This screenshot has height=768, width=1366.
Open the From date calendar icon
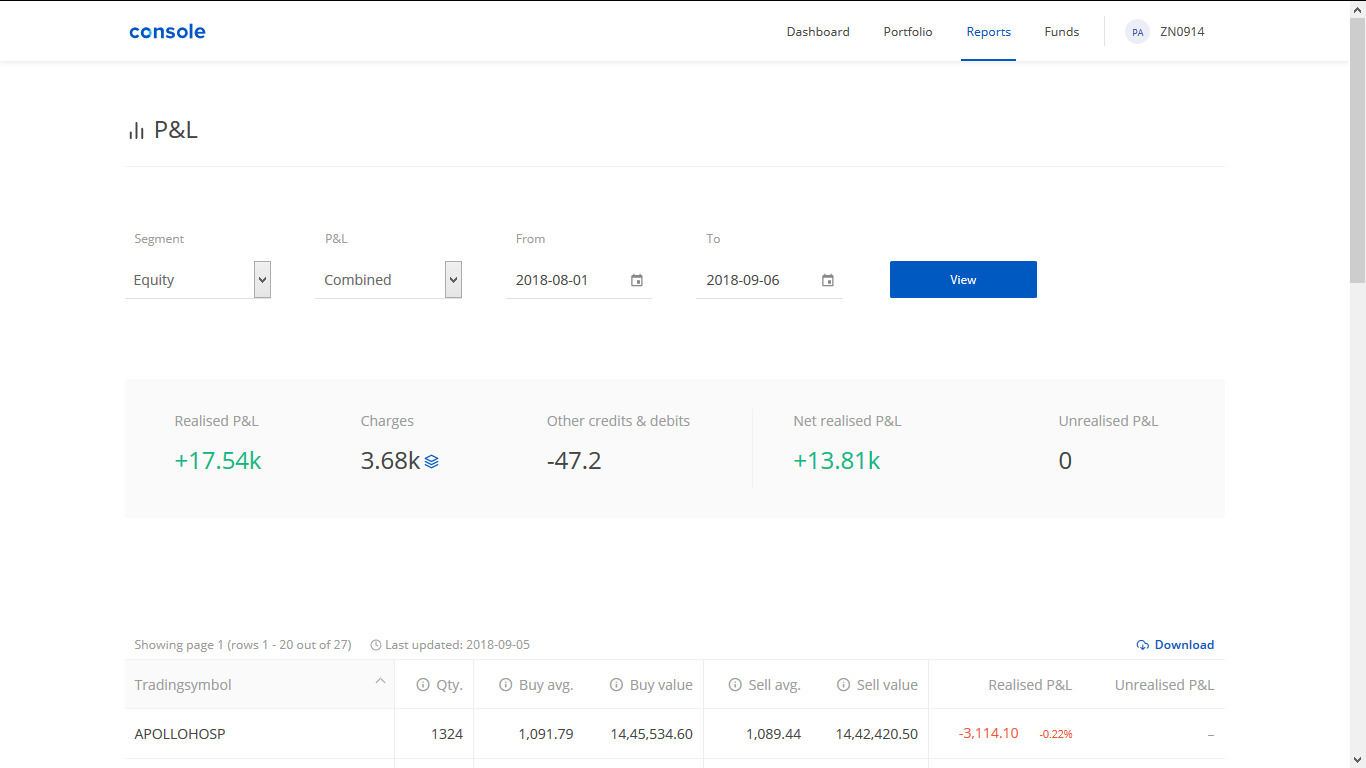tap(637, 280)
